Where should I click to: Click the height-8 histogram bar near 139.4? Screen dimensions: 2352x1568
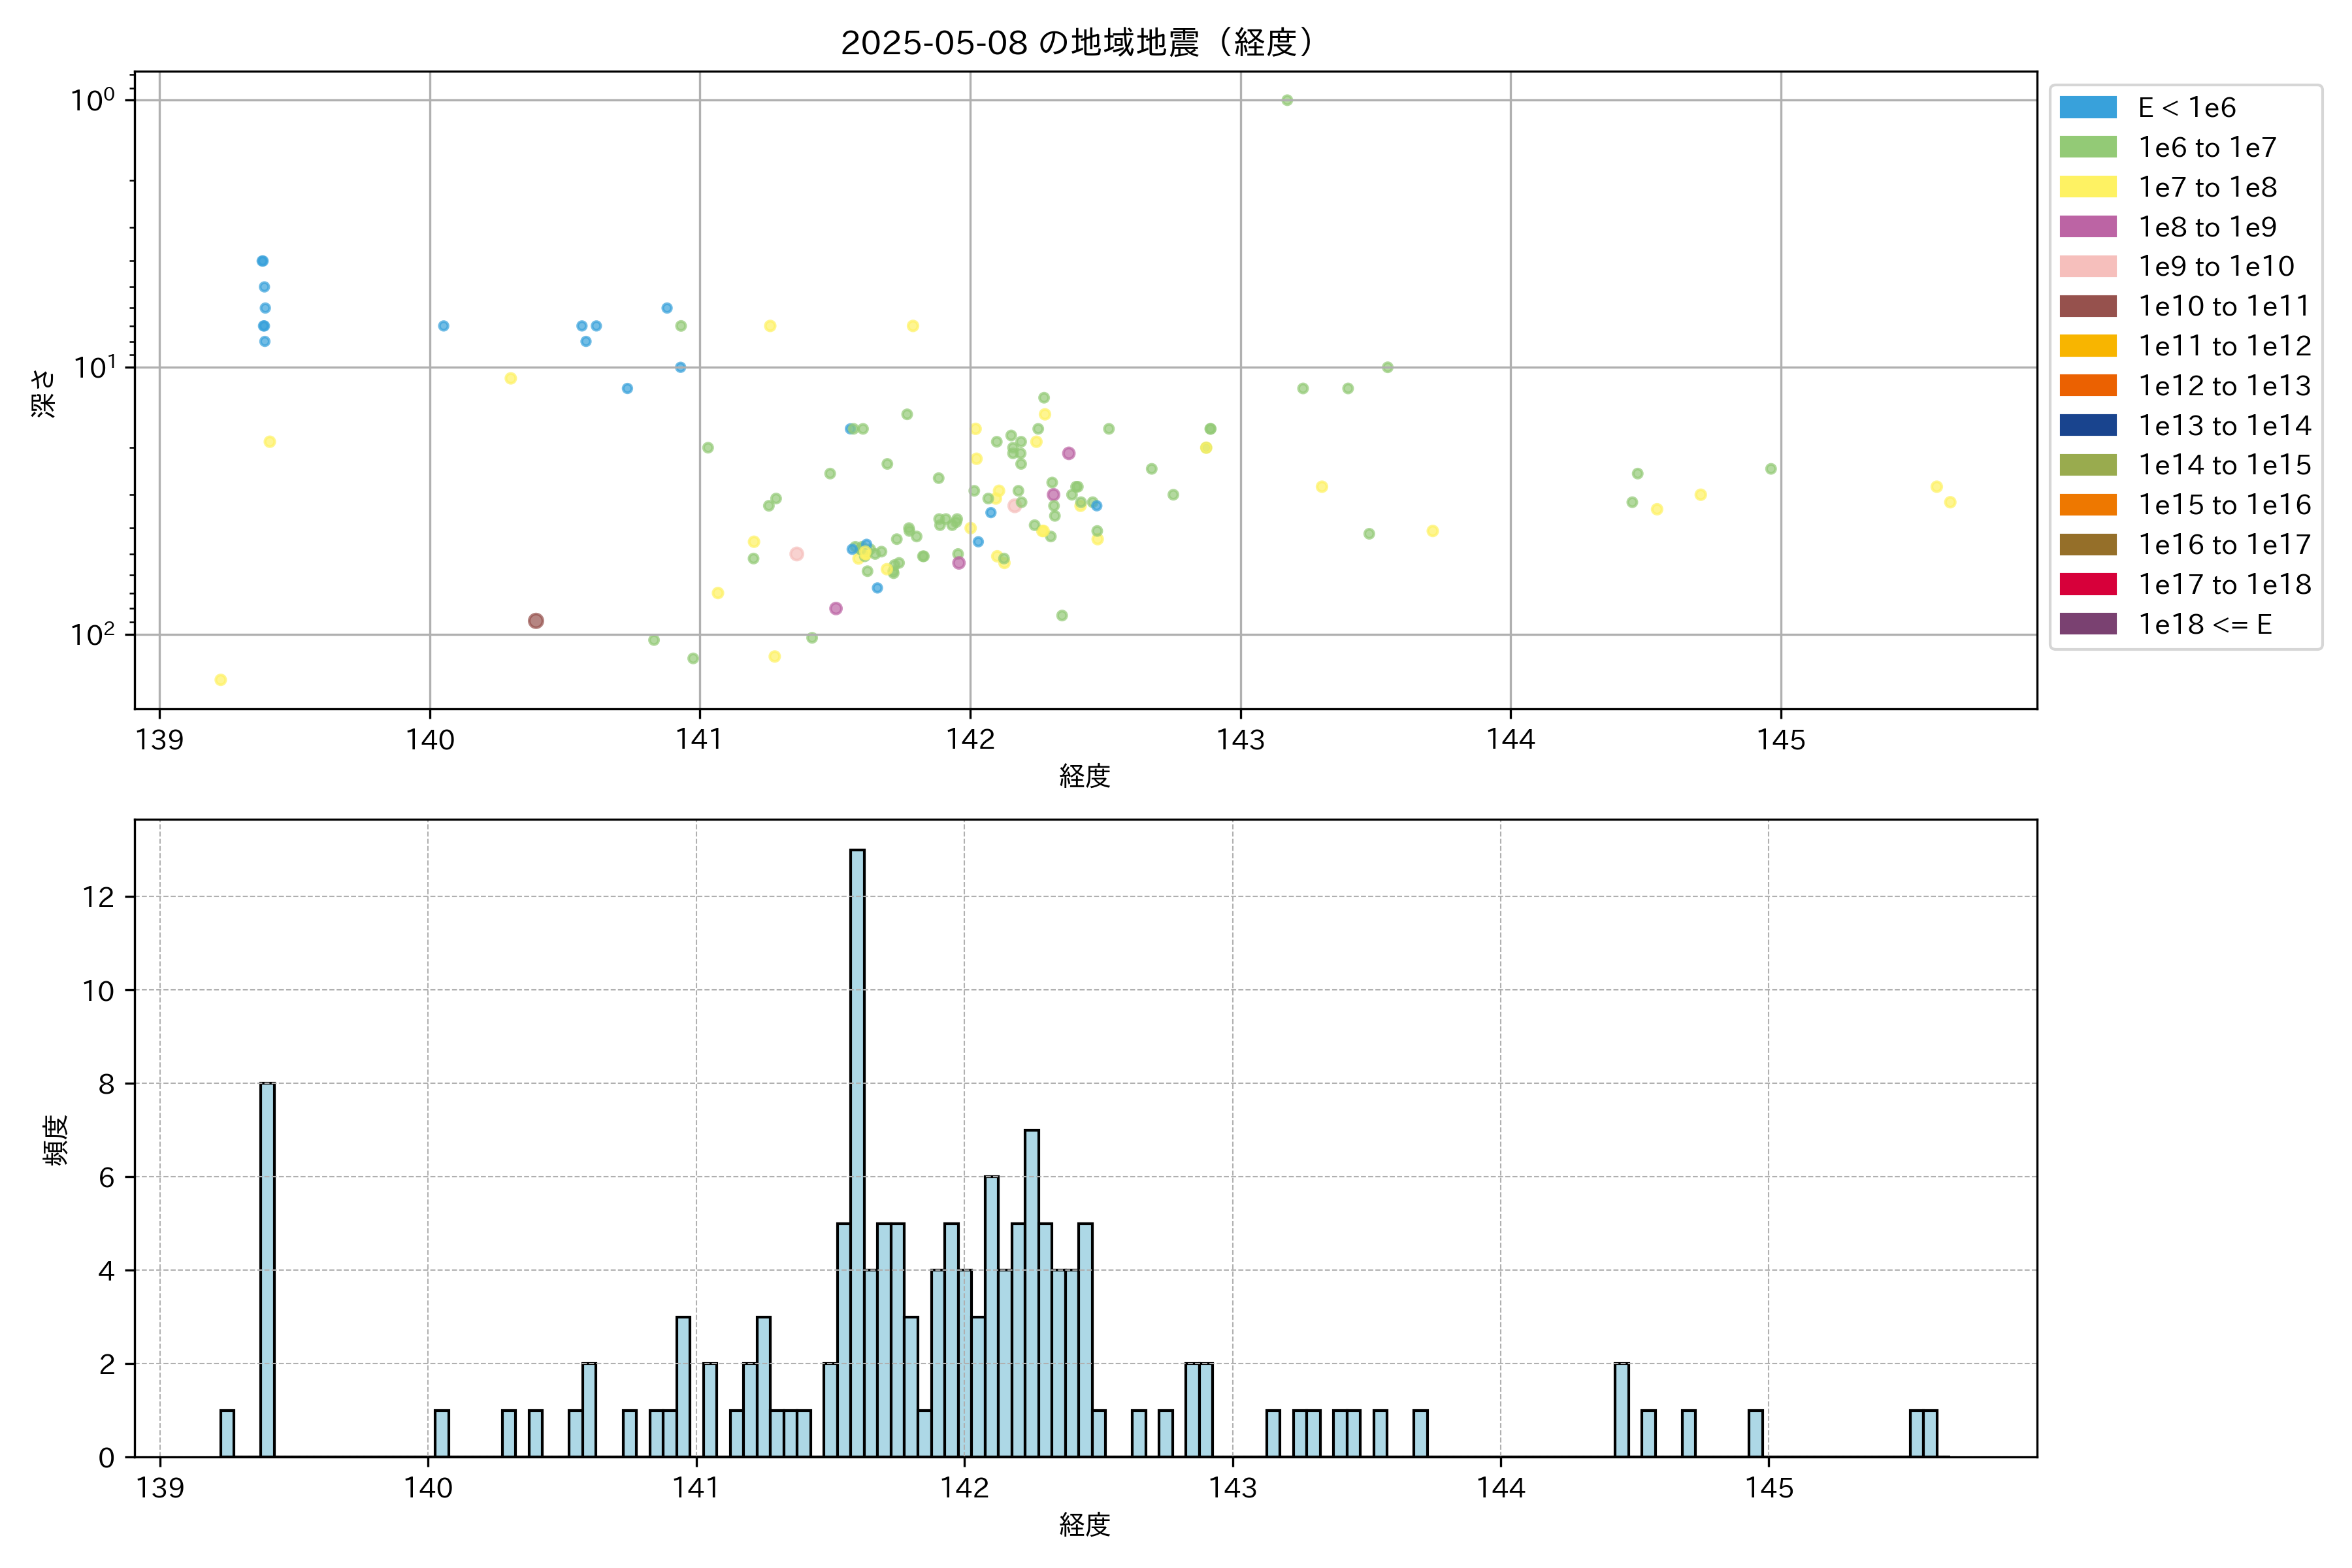(267, 1269)
